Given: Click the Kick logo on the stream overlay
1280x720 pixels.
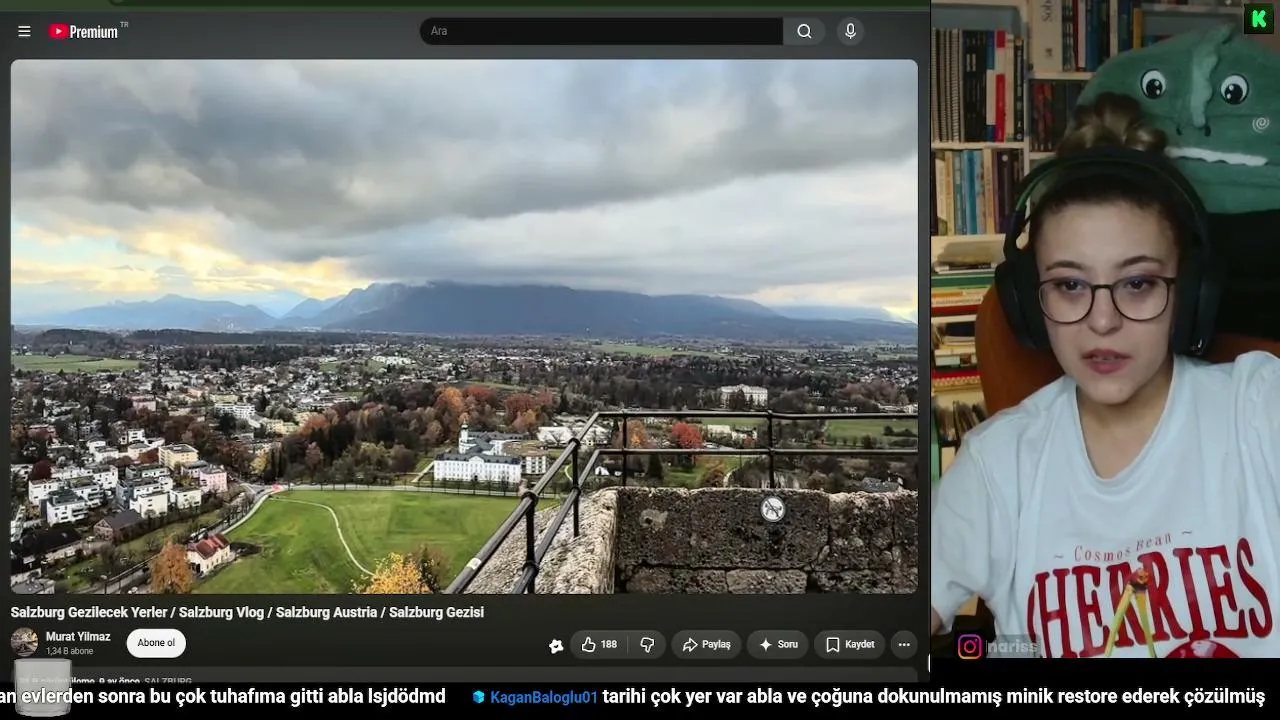Looking at the screenshot, I should coord(1258,18).
